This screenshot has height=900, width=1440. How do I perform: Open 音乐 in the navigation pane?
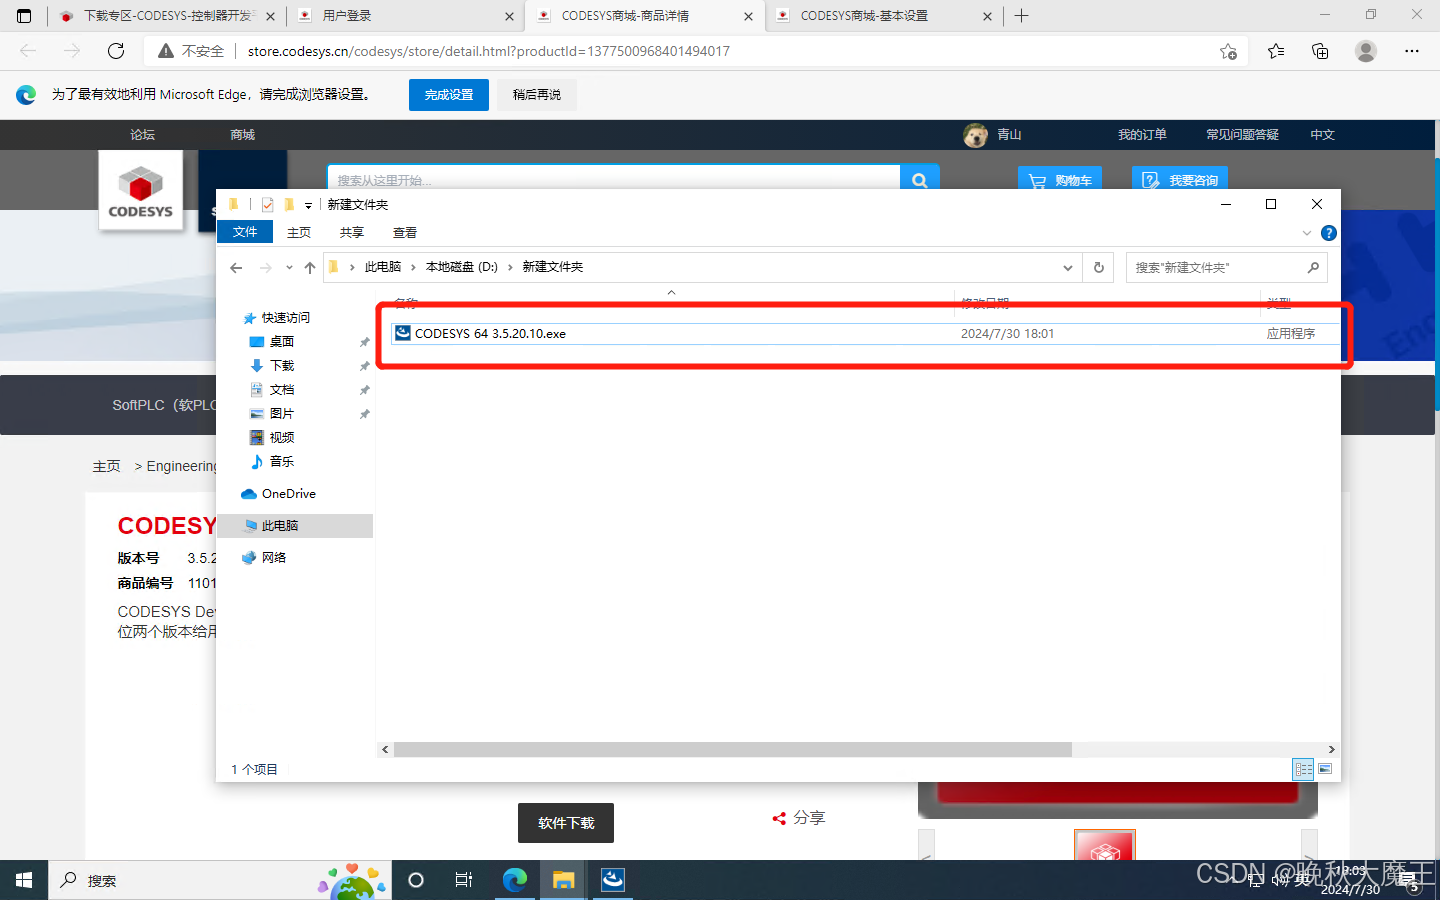tap(281, 462)
